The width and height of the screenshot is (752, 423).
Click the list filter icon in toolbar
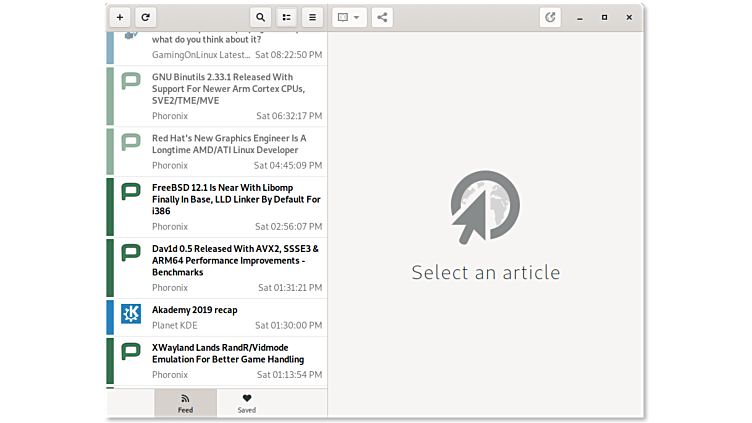(x=287, y=17)
